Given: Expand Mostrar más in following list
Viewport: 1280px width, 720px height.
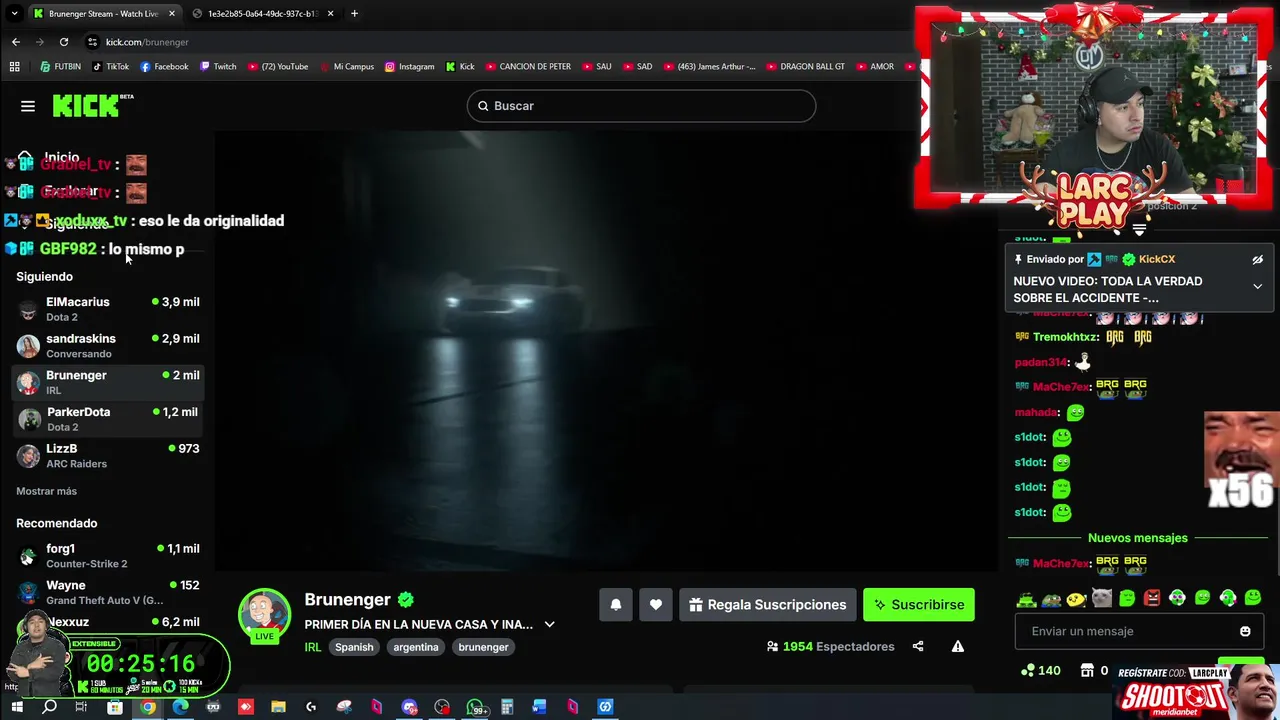Looking at the screenshot, I should click(x=46, y=491).
